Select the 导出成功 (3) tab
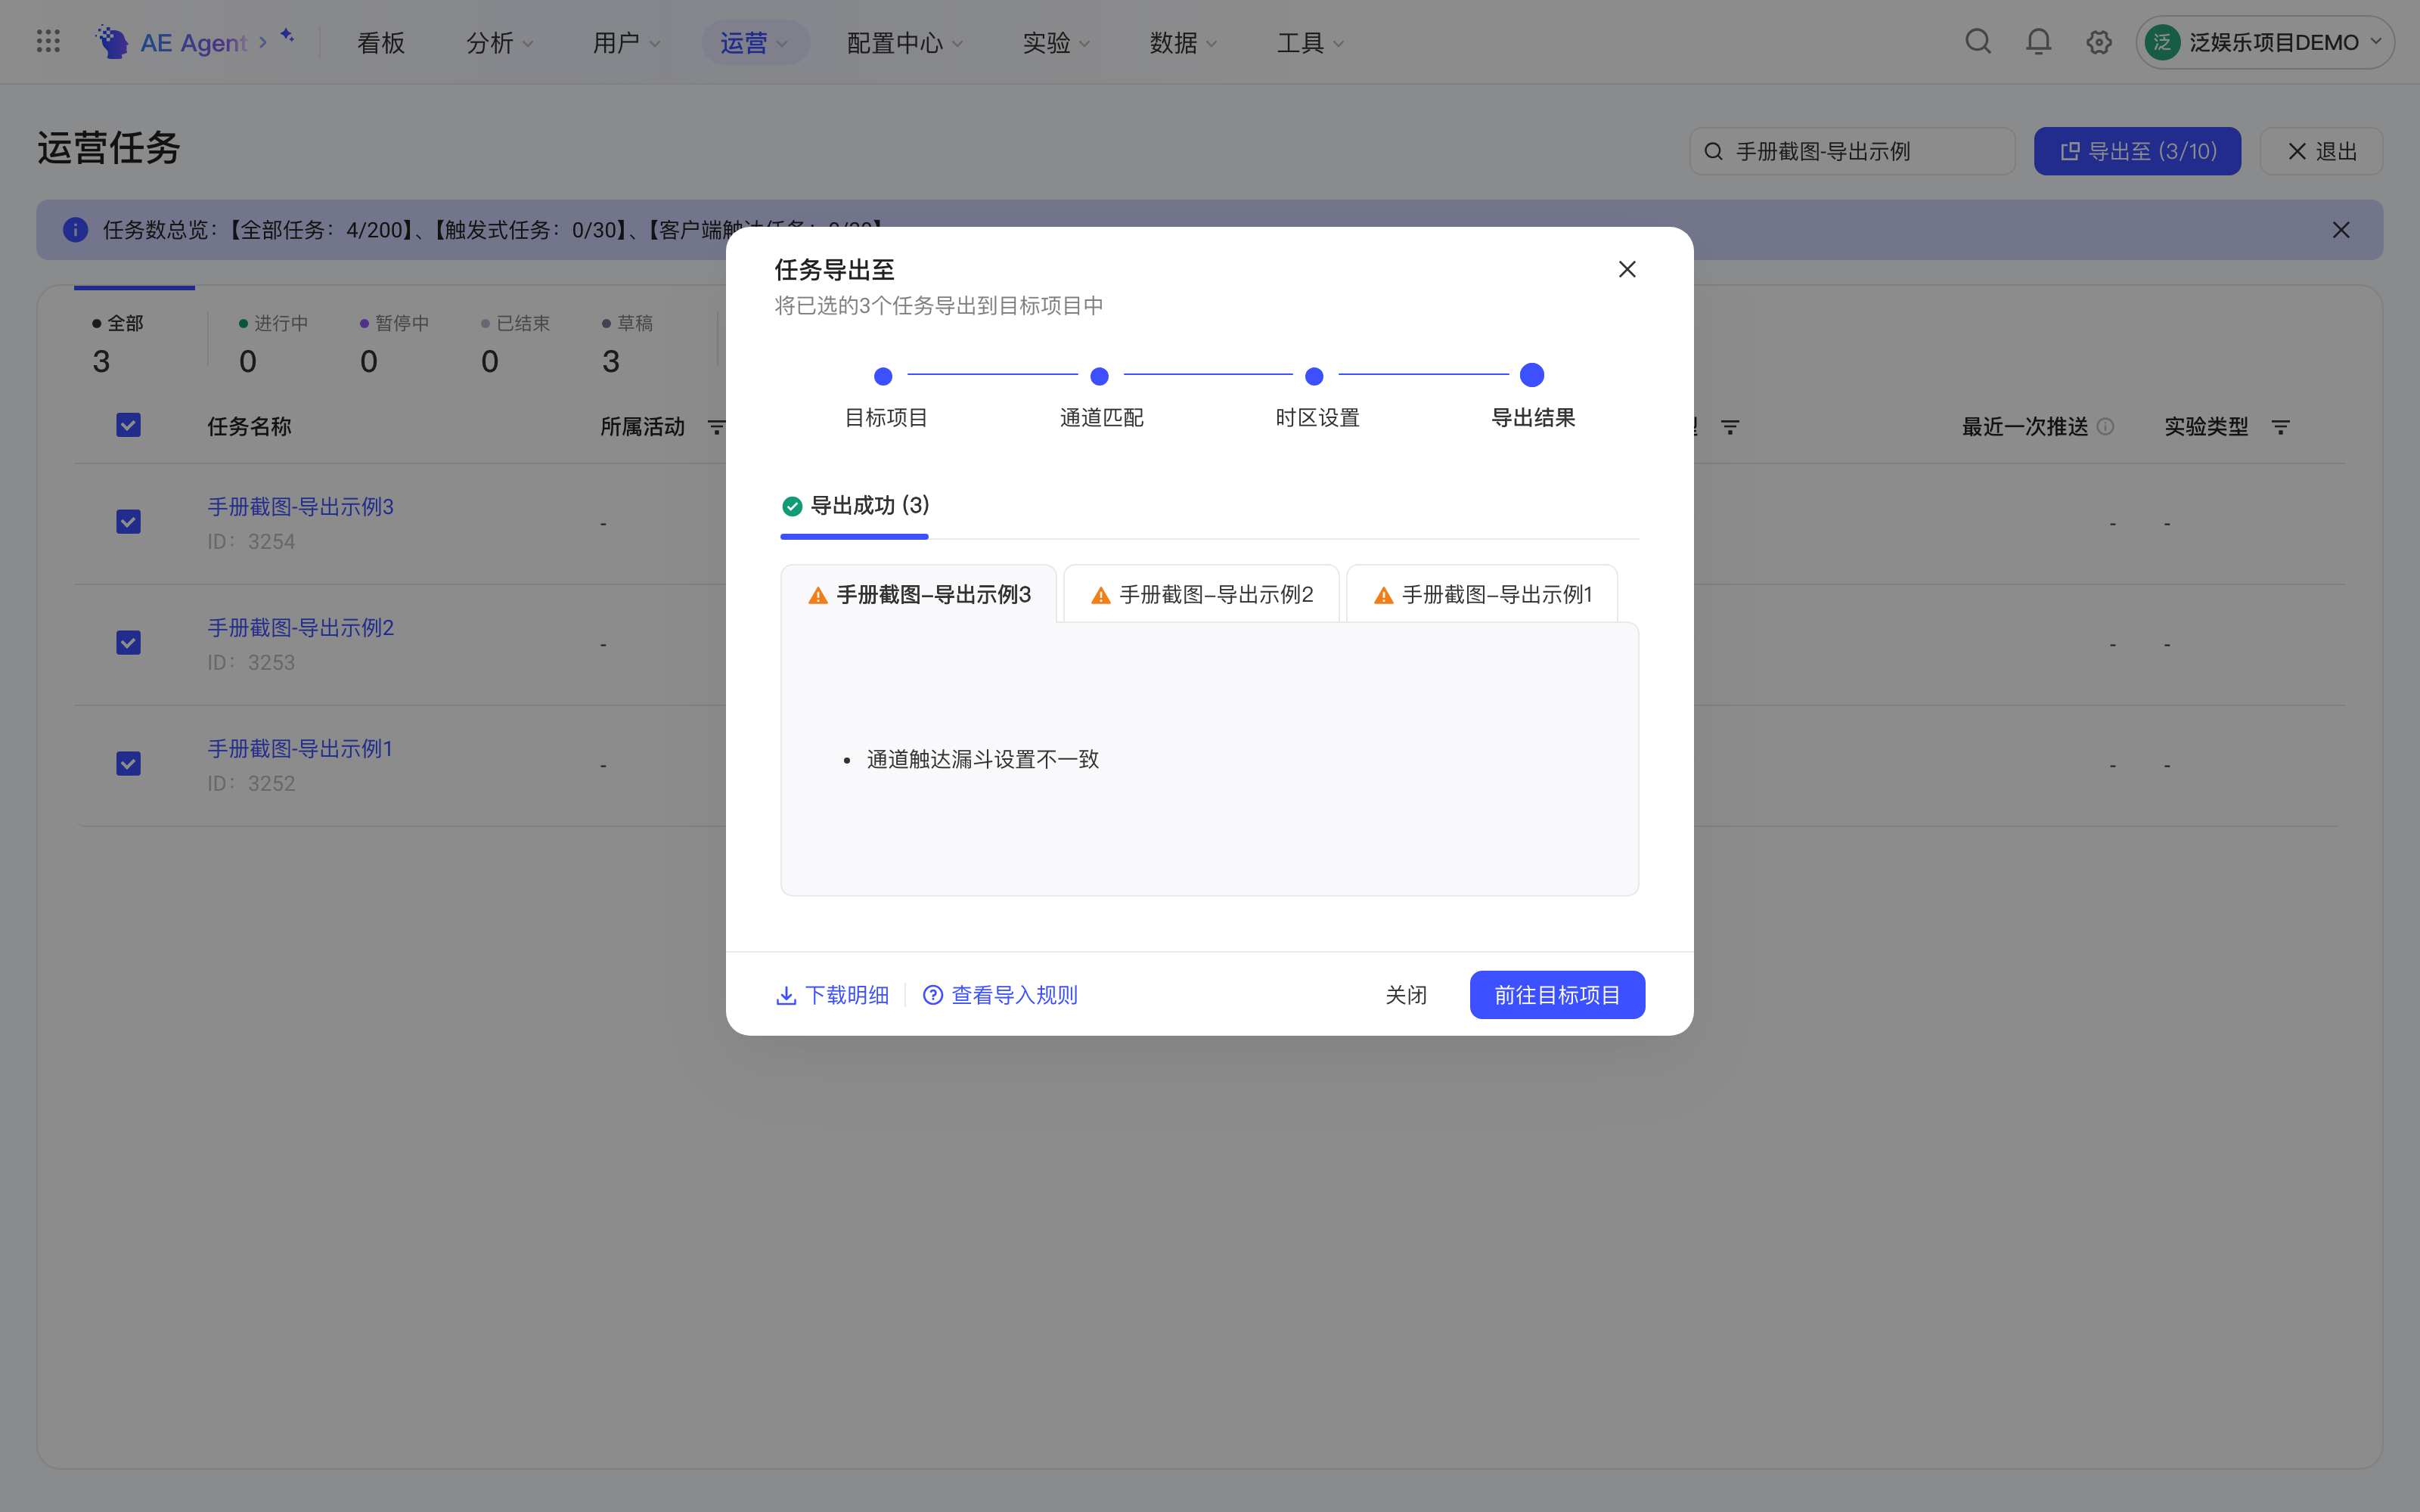Viewport: 2420px width, 1512px height. (x=855, y=506)
